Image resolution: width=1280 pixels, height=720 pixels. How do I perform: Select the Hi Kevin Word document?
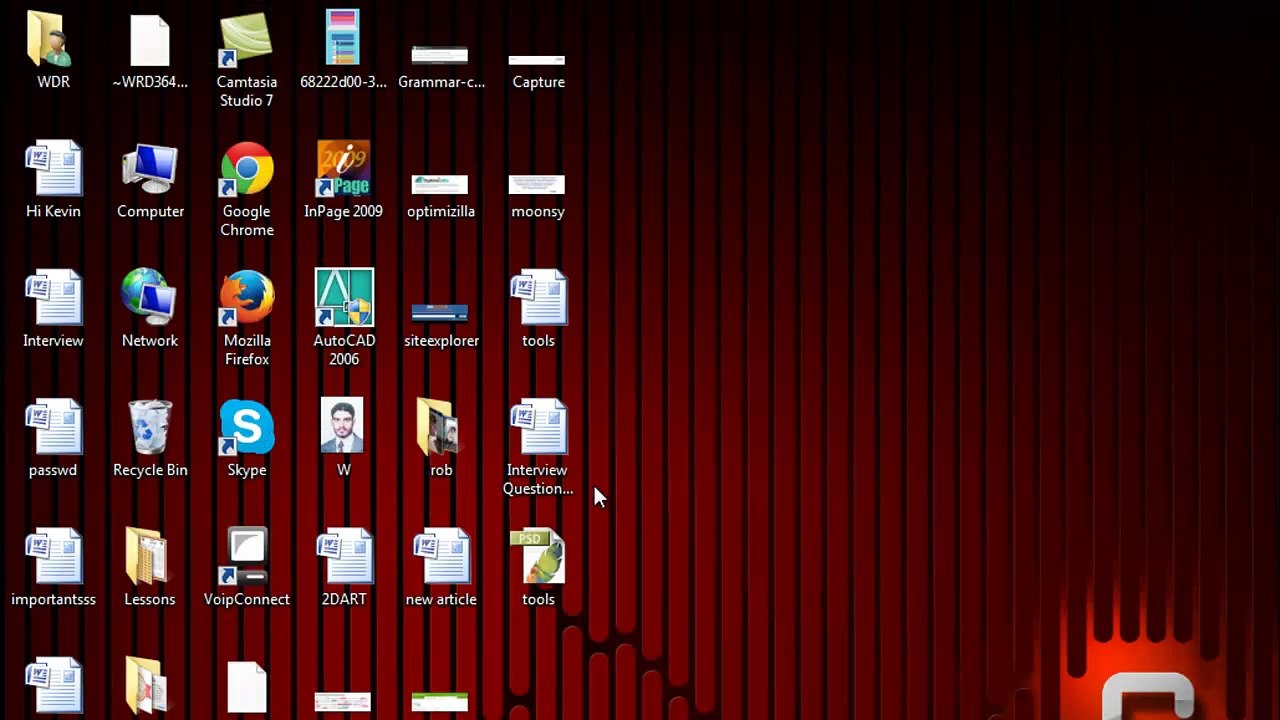[x=53, y=168]
